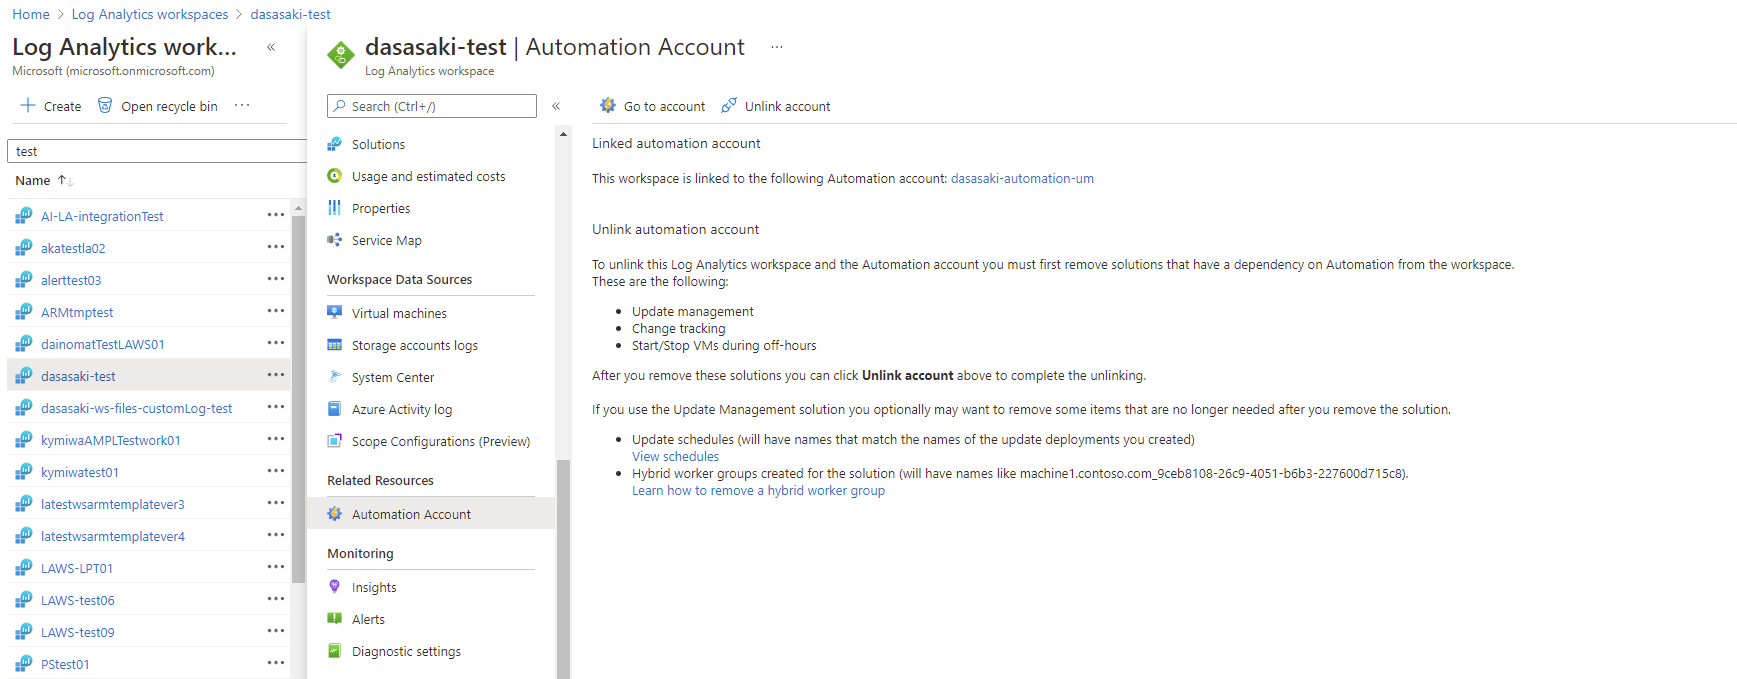Click the Storage accounts logs icon

click(335, 345)
